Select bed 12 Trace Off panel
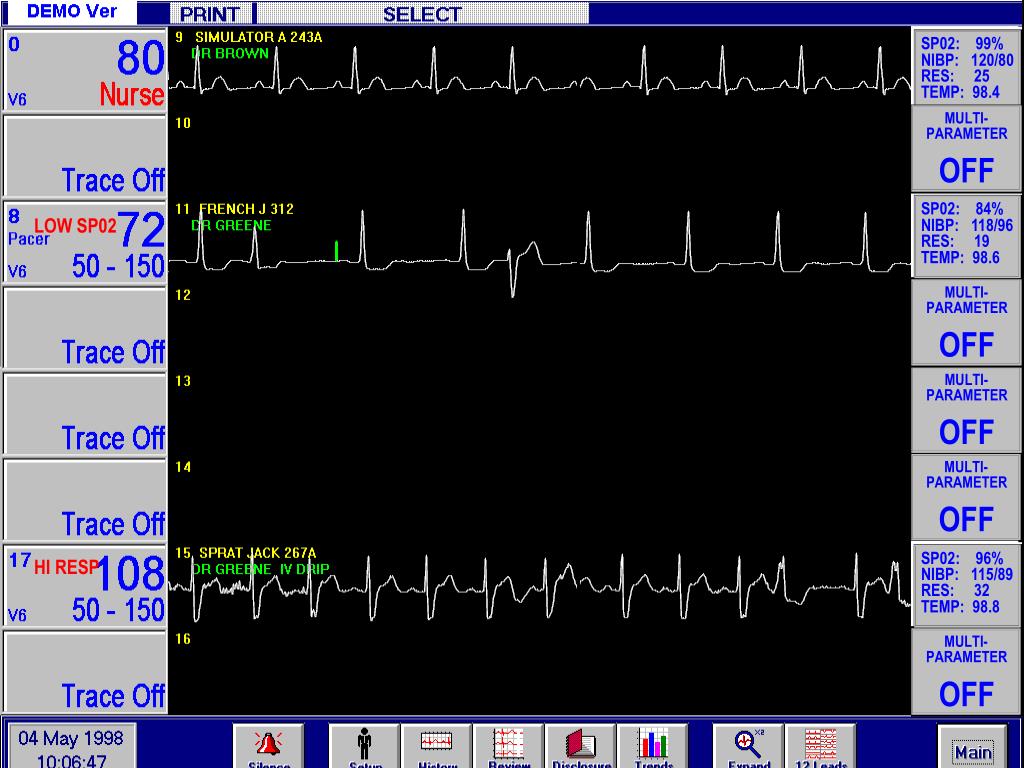The width and height of the screenshot is (1024, 768). tap(85, 328)
